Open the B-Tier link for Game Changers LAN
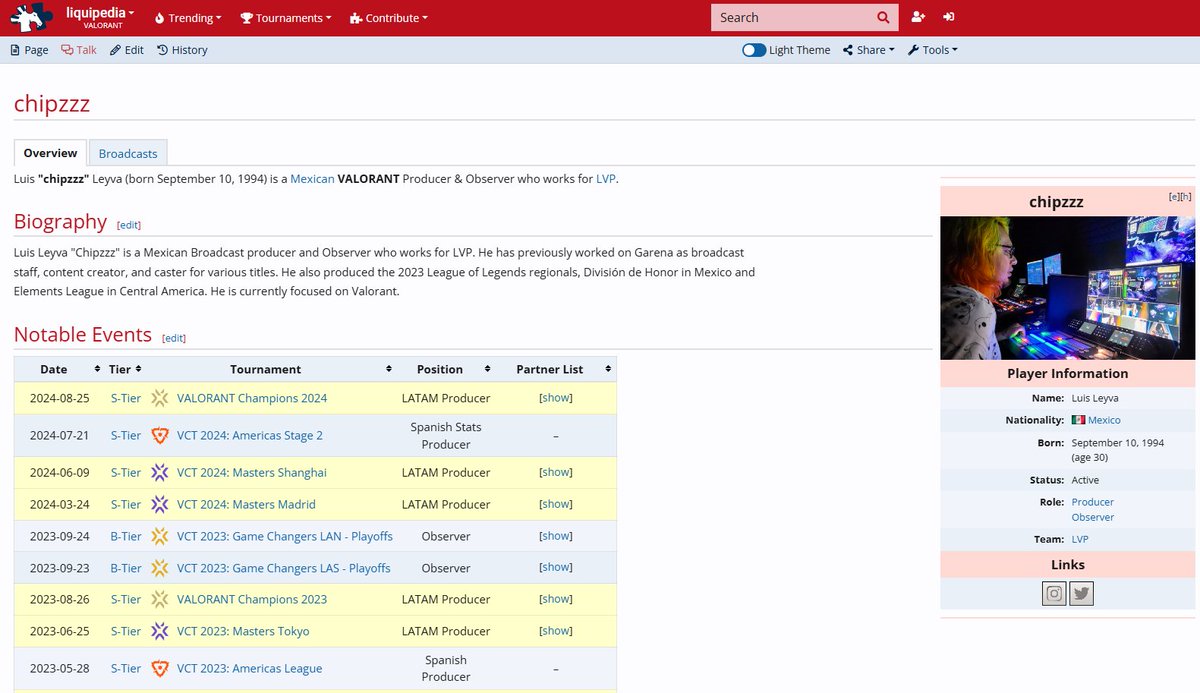 126,536
